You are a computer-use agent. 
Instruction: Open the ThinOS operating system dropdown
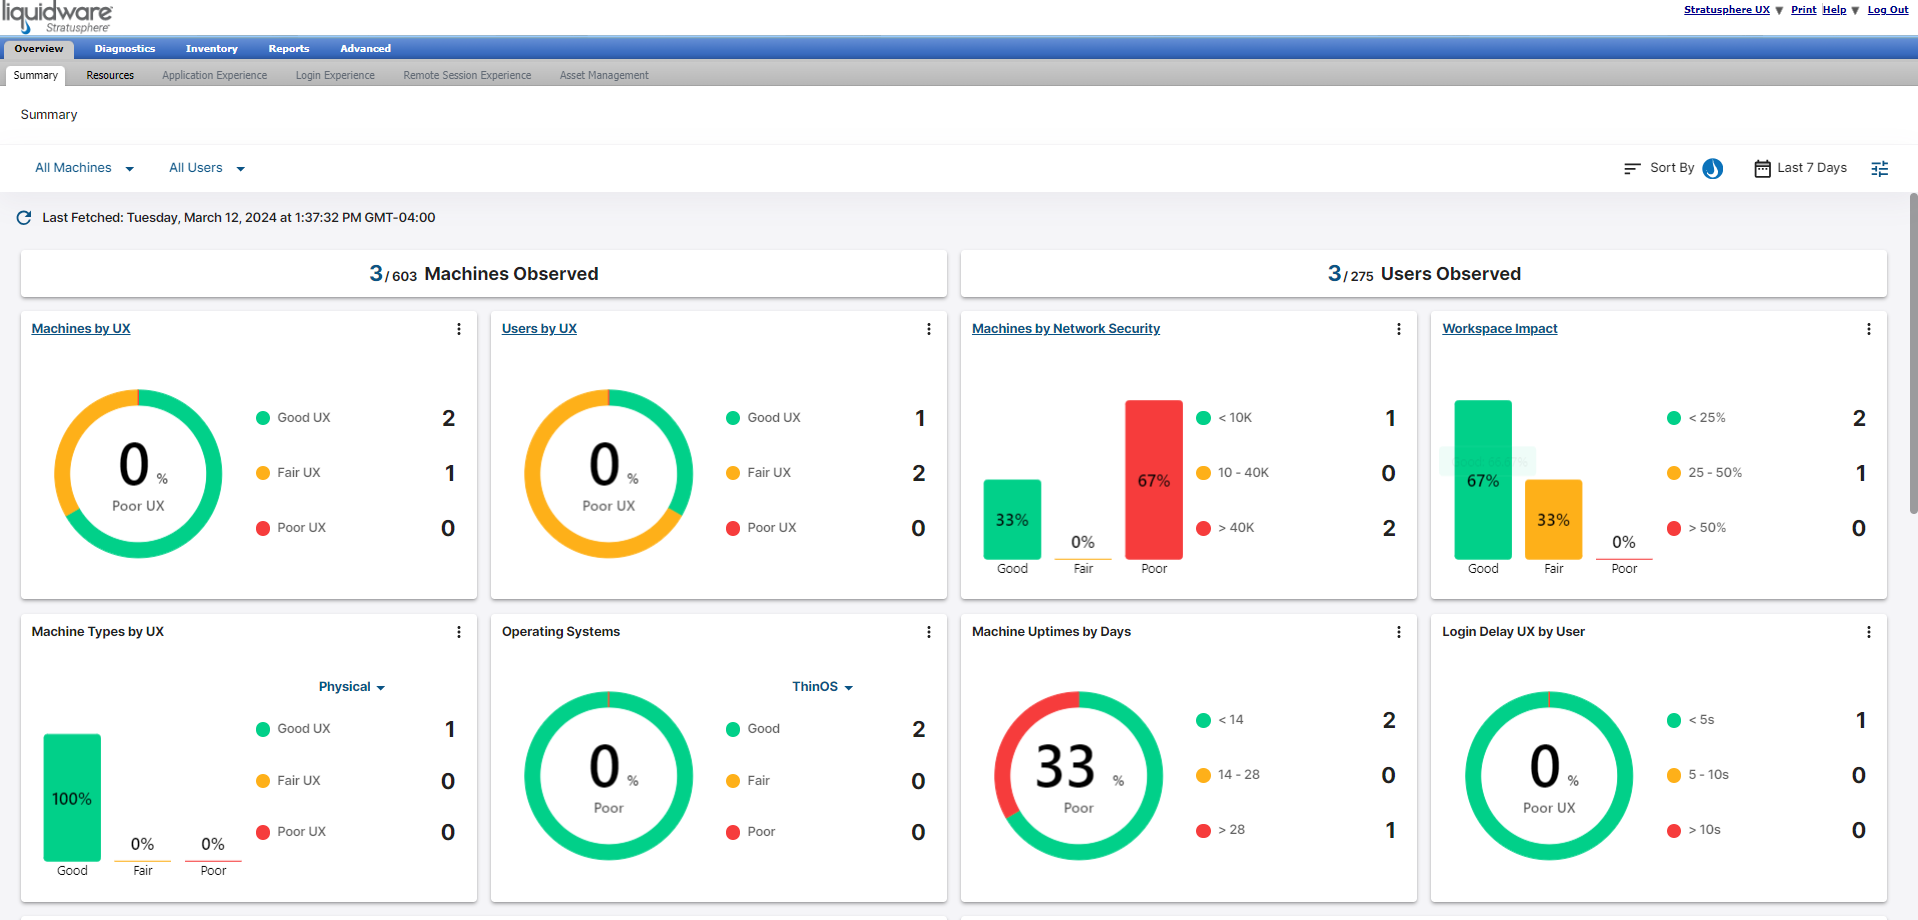[x=823, y=687]
